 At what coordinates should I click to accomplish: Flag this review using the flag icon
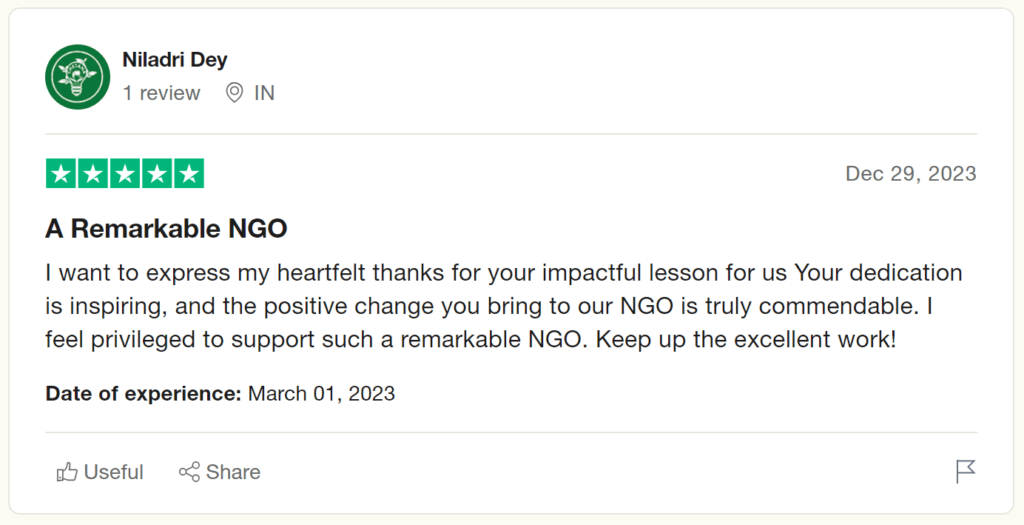965,471
